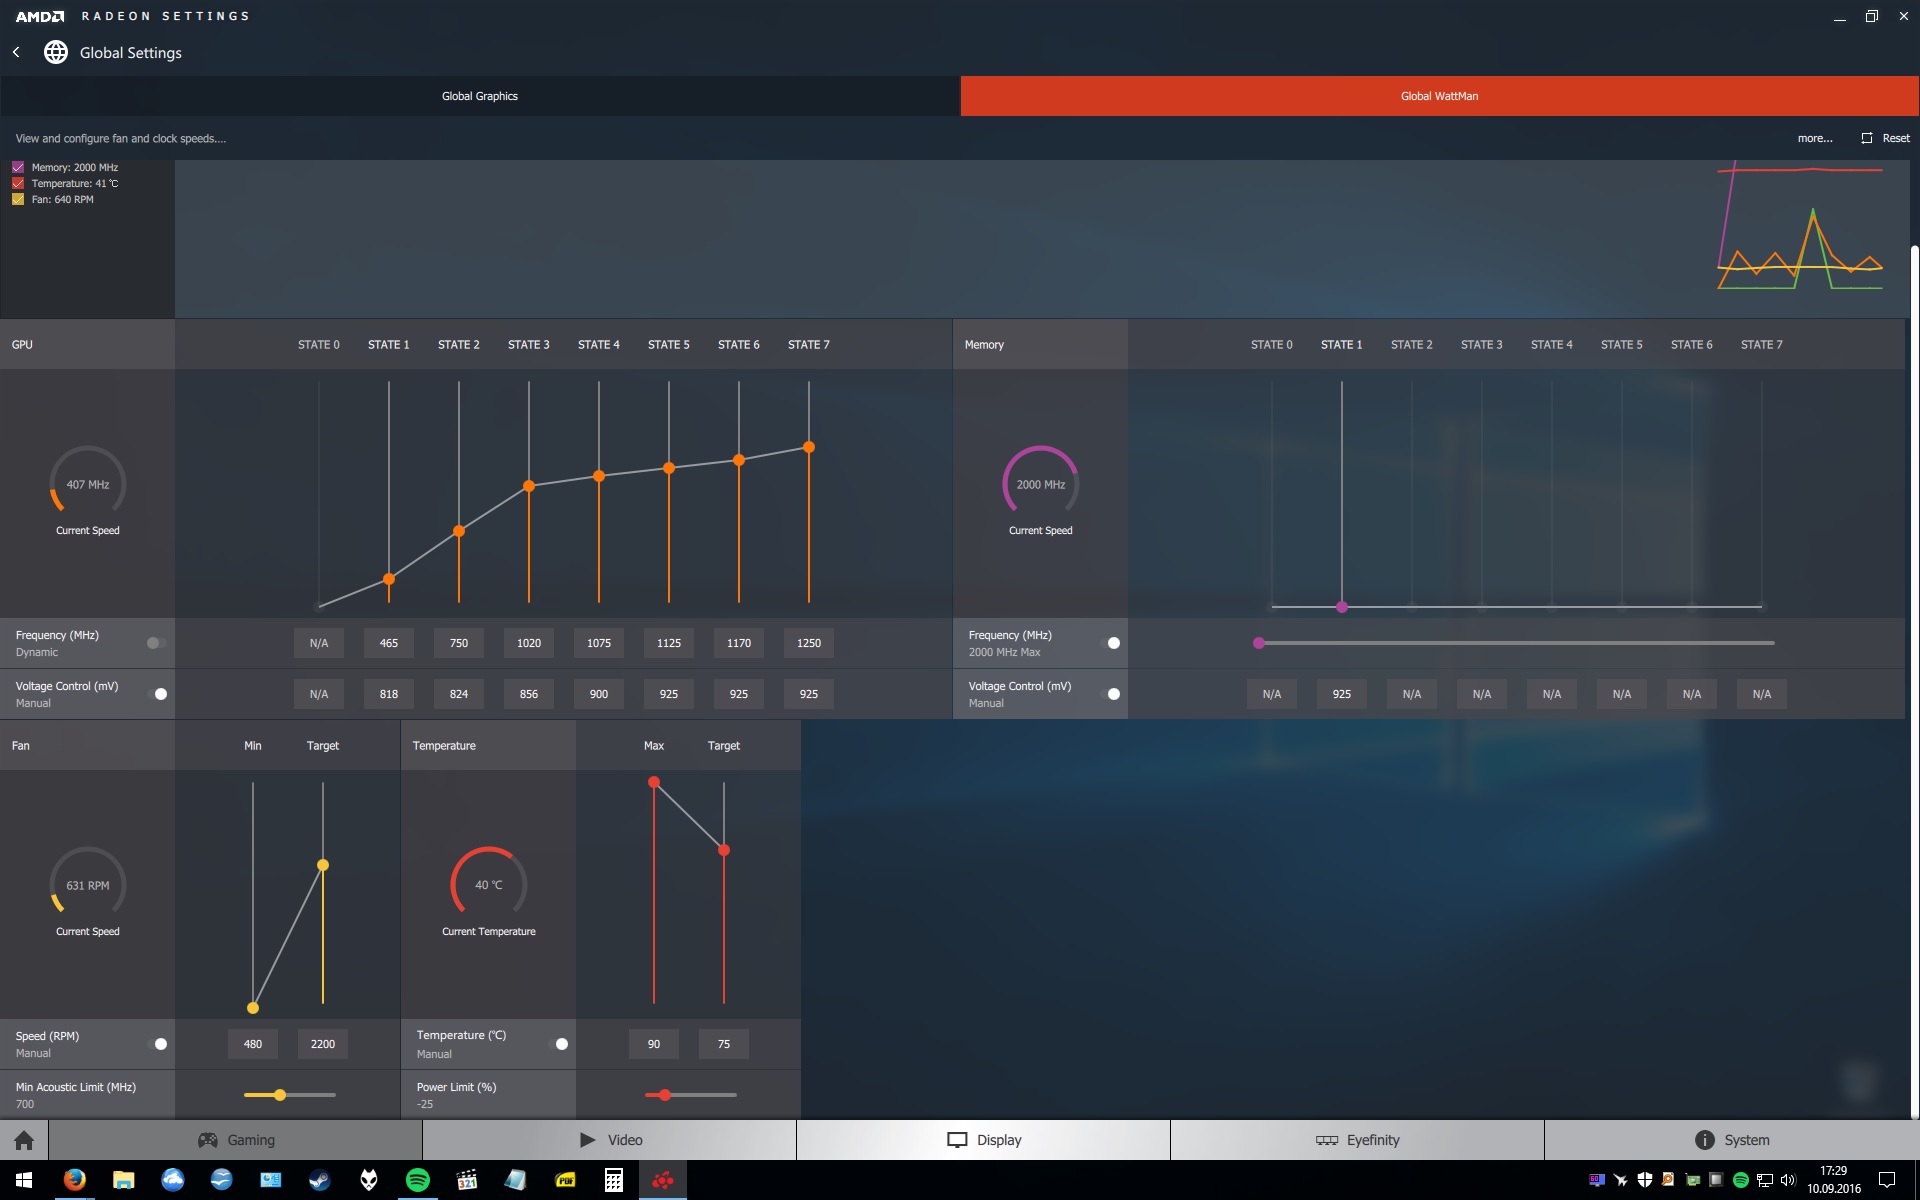Switch to the Global Graphics tab
The width and height of the screenshot is (1920, 1200).
[x=480, y=96]
